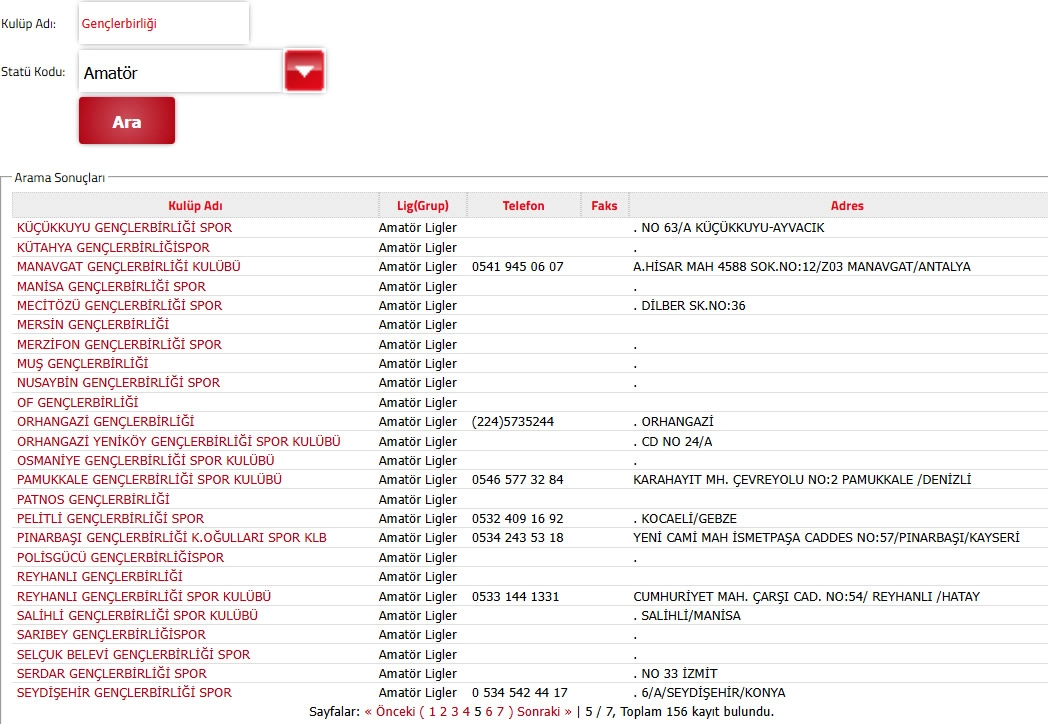Click PAMUKKALE GENÇLERBİRLİĞİ SPOR KULÜBÜ link
Image resolution: width=1048 pixels, height=724 pixels.
(x=149, y=480)
